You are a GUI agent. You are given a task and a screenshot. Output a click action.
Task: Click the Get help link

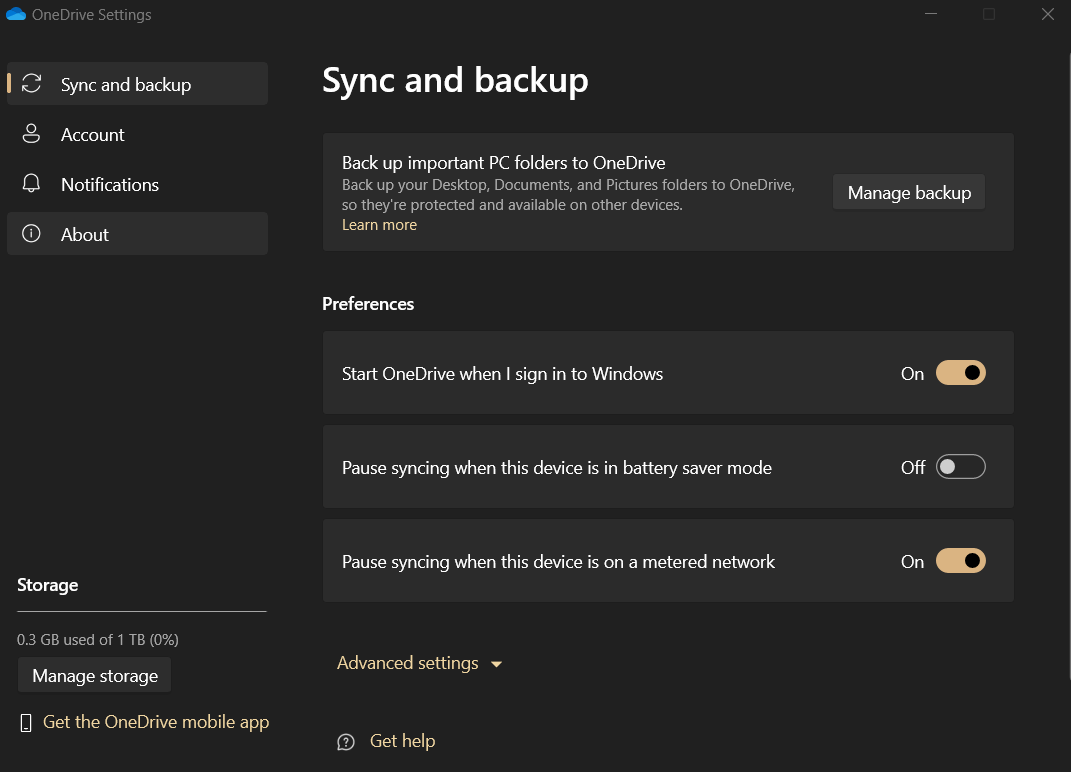point(402,741)
